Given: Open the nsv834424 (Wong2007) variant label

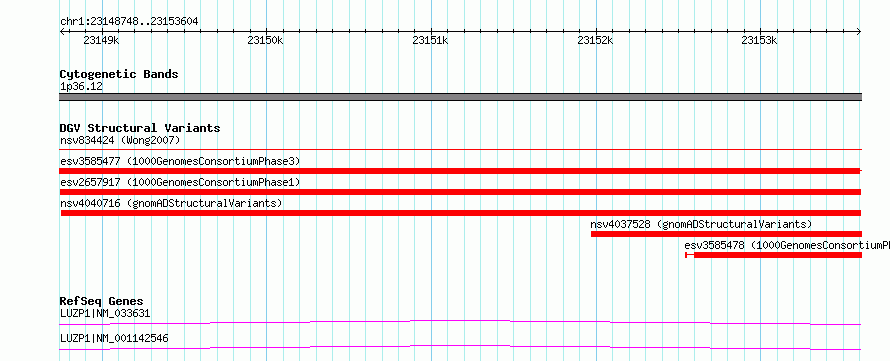Looking at the screenshot, I should coord(120,140).
